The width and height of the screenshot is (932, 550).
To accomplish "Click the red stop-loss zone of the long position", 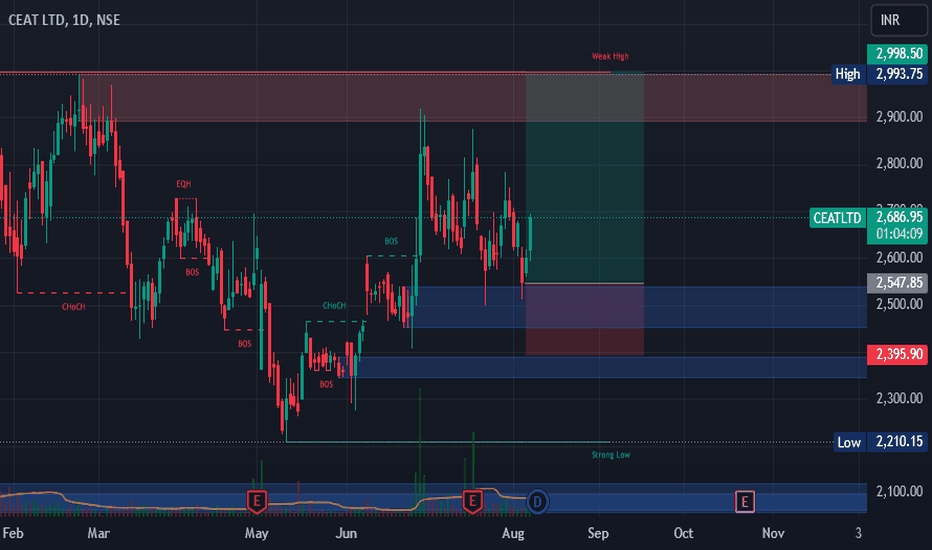I will click(x=584, y=319).
